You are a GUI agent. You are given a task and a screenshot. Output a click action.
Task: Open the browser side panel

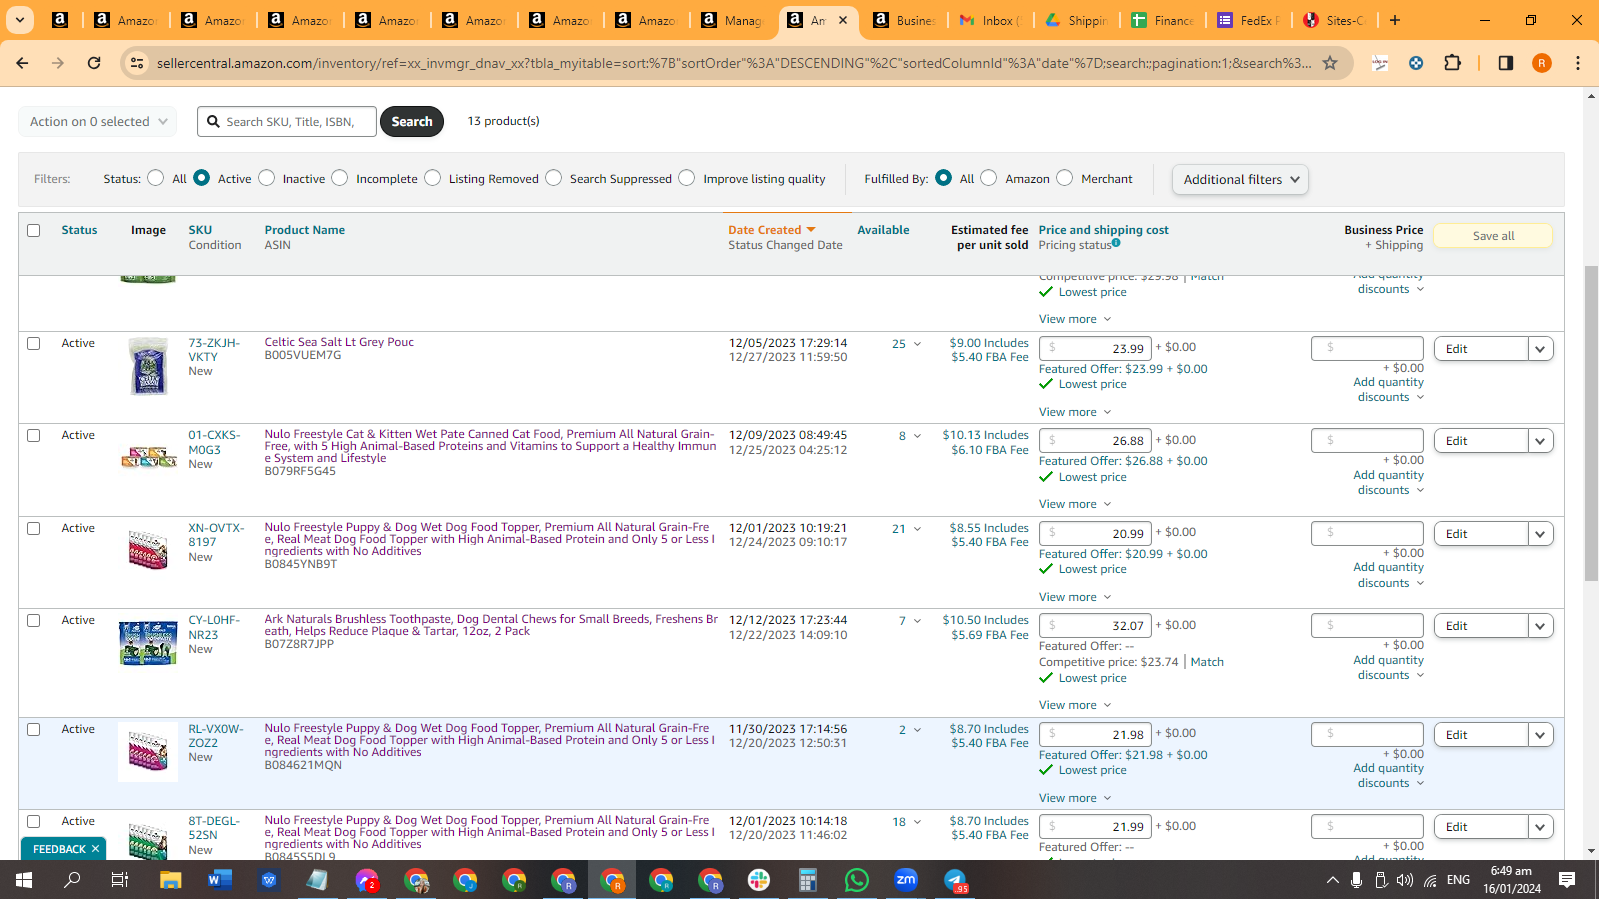(x=1506, y=63)
